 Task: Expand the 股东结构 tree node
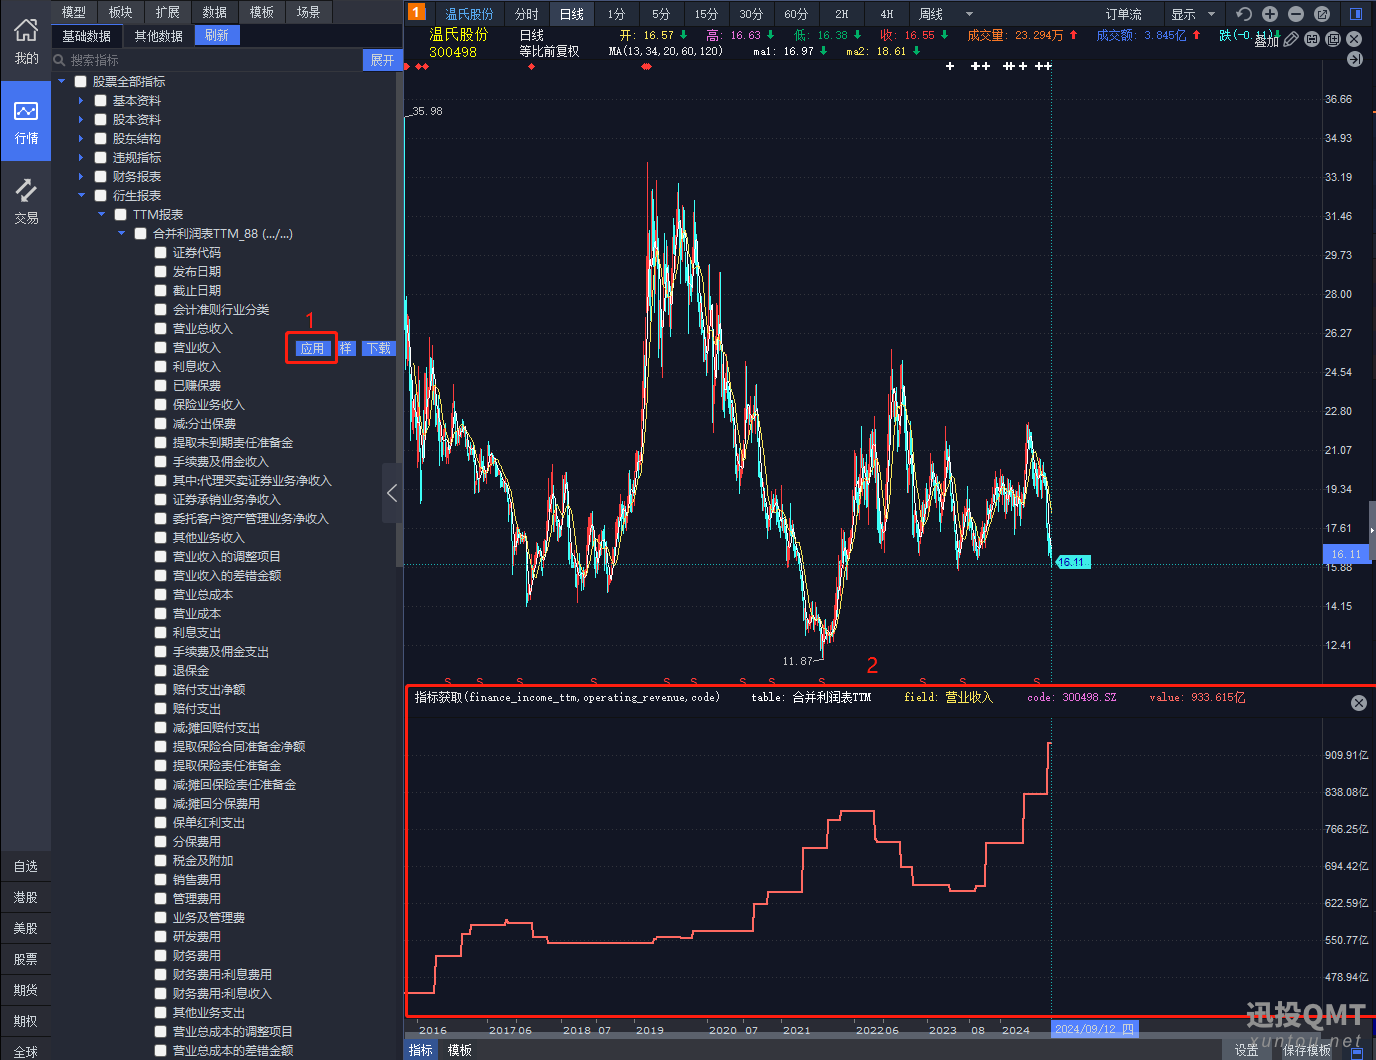82,138
